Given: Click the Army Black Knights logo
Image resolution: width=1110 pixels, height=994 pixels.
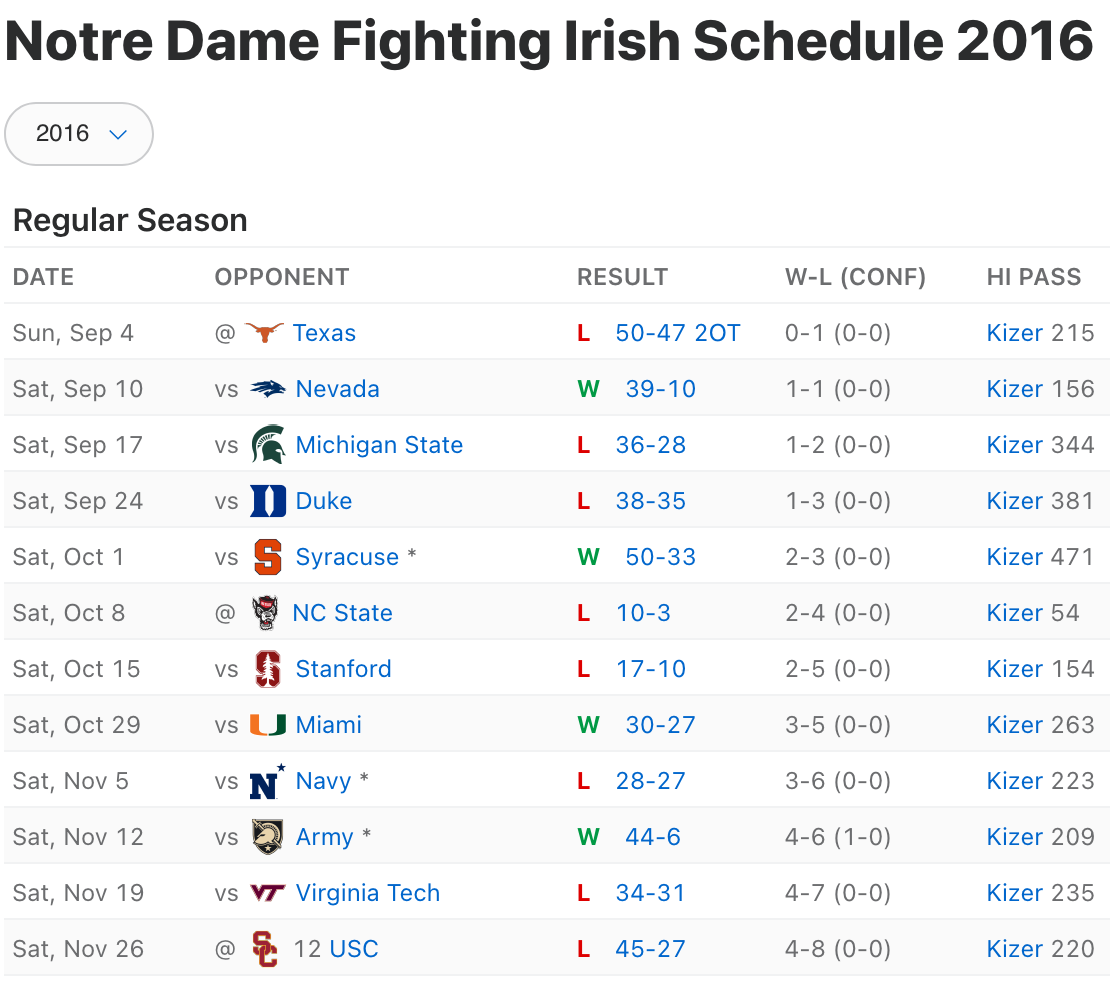Looking at the screenshot, I should (268, 837).
